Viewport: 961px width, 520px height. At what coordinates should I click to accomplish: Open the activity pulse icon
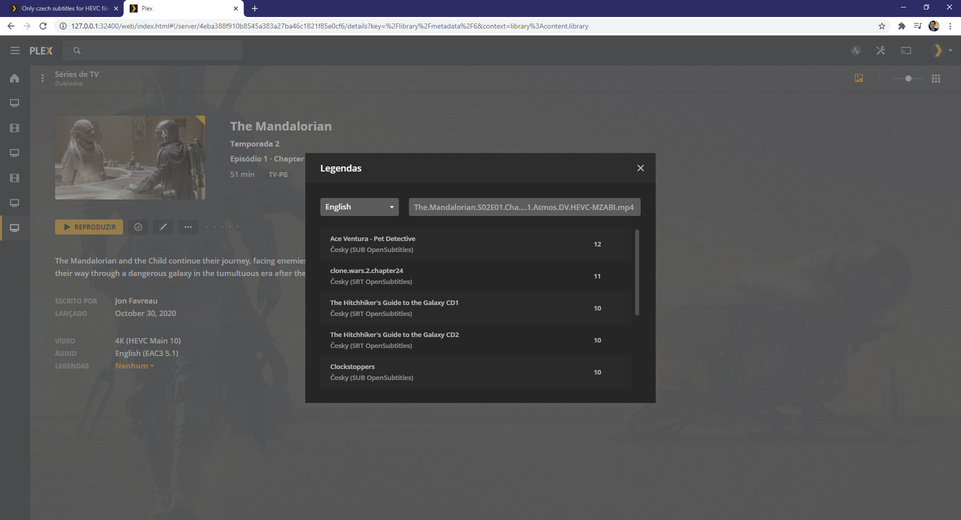click(x=856, y=51)
